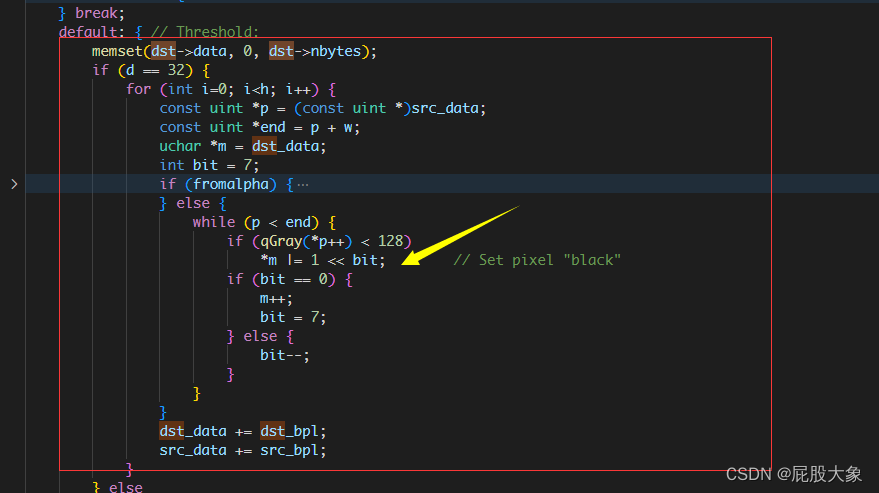Click the 'default:' case label
The image size is (879, 493).
pyautogui.click(x=91, y=32)
